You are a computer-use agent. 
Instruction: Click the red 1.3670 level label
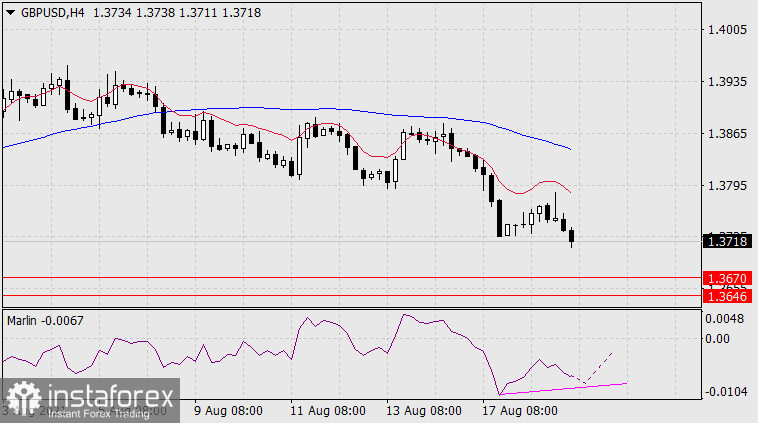point(726,278)
